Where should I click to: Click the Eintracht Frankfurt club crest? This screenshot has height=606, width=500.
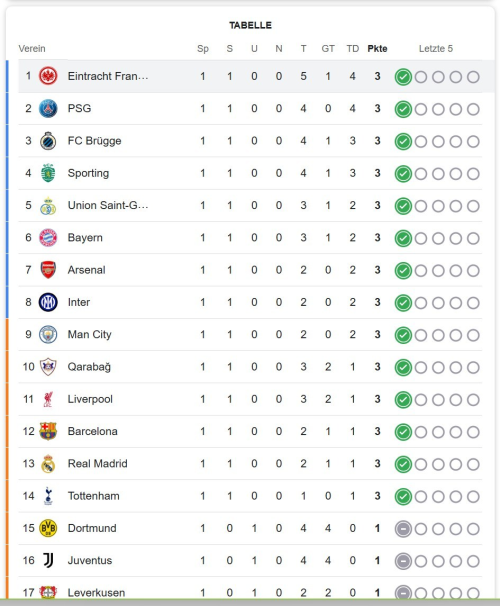48,76
